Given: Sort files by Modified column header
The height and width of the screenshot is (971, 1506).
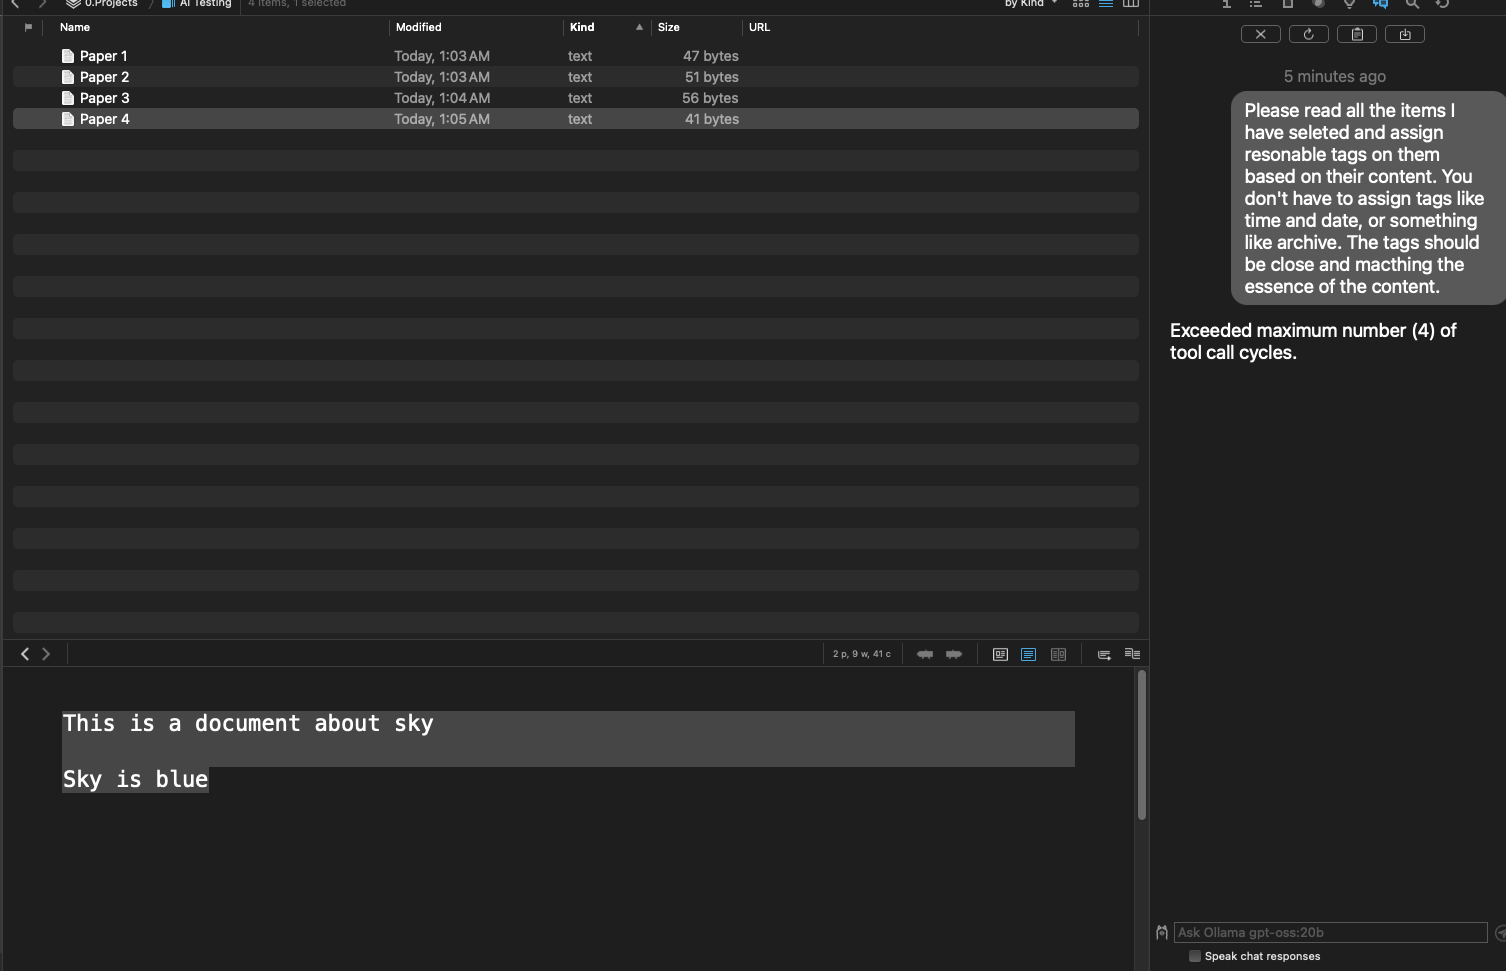Looking at the screenshot, I should coord(419,27).
